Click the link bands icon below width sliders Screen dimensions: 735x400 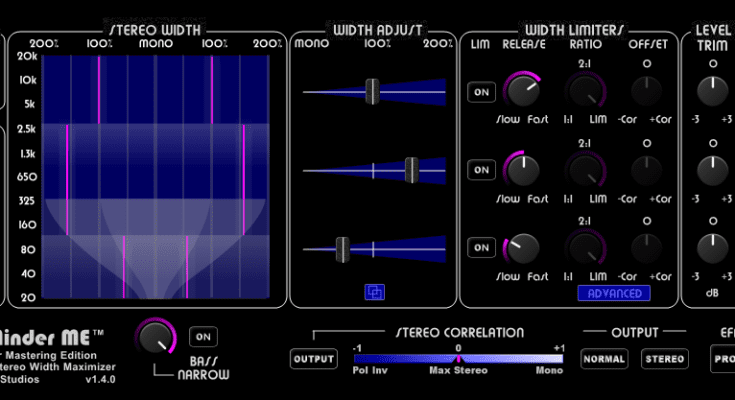pos(375,292)
